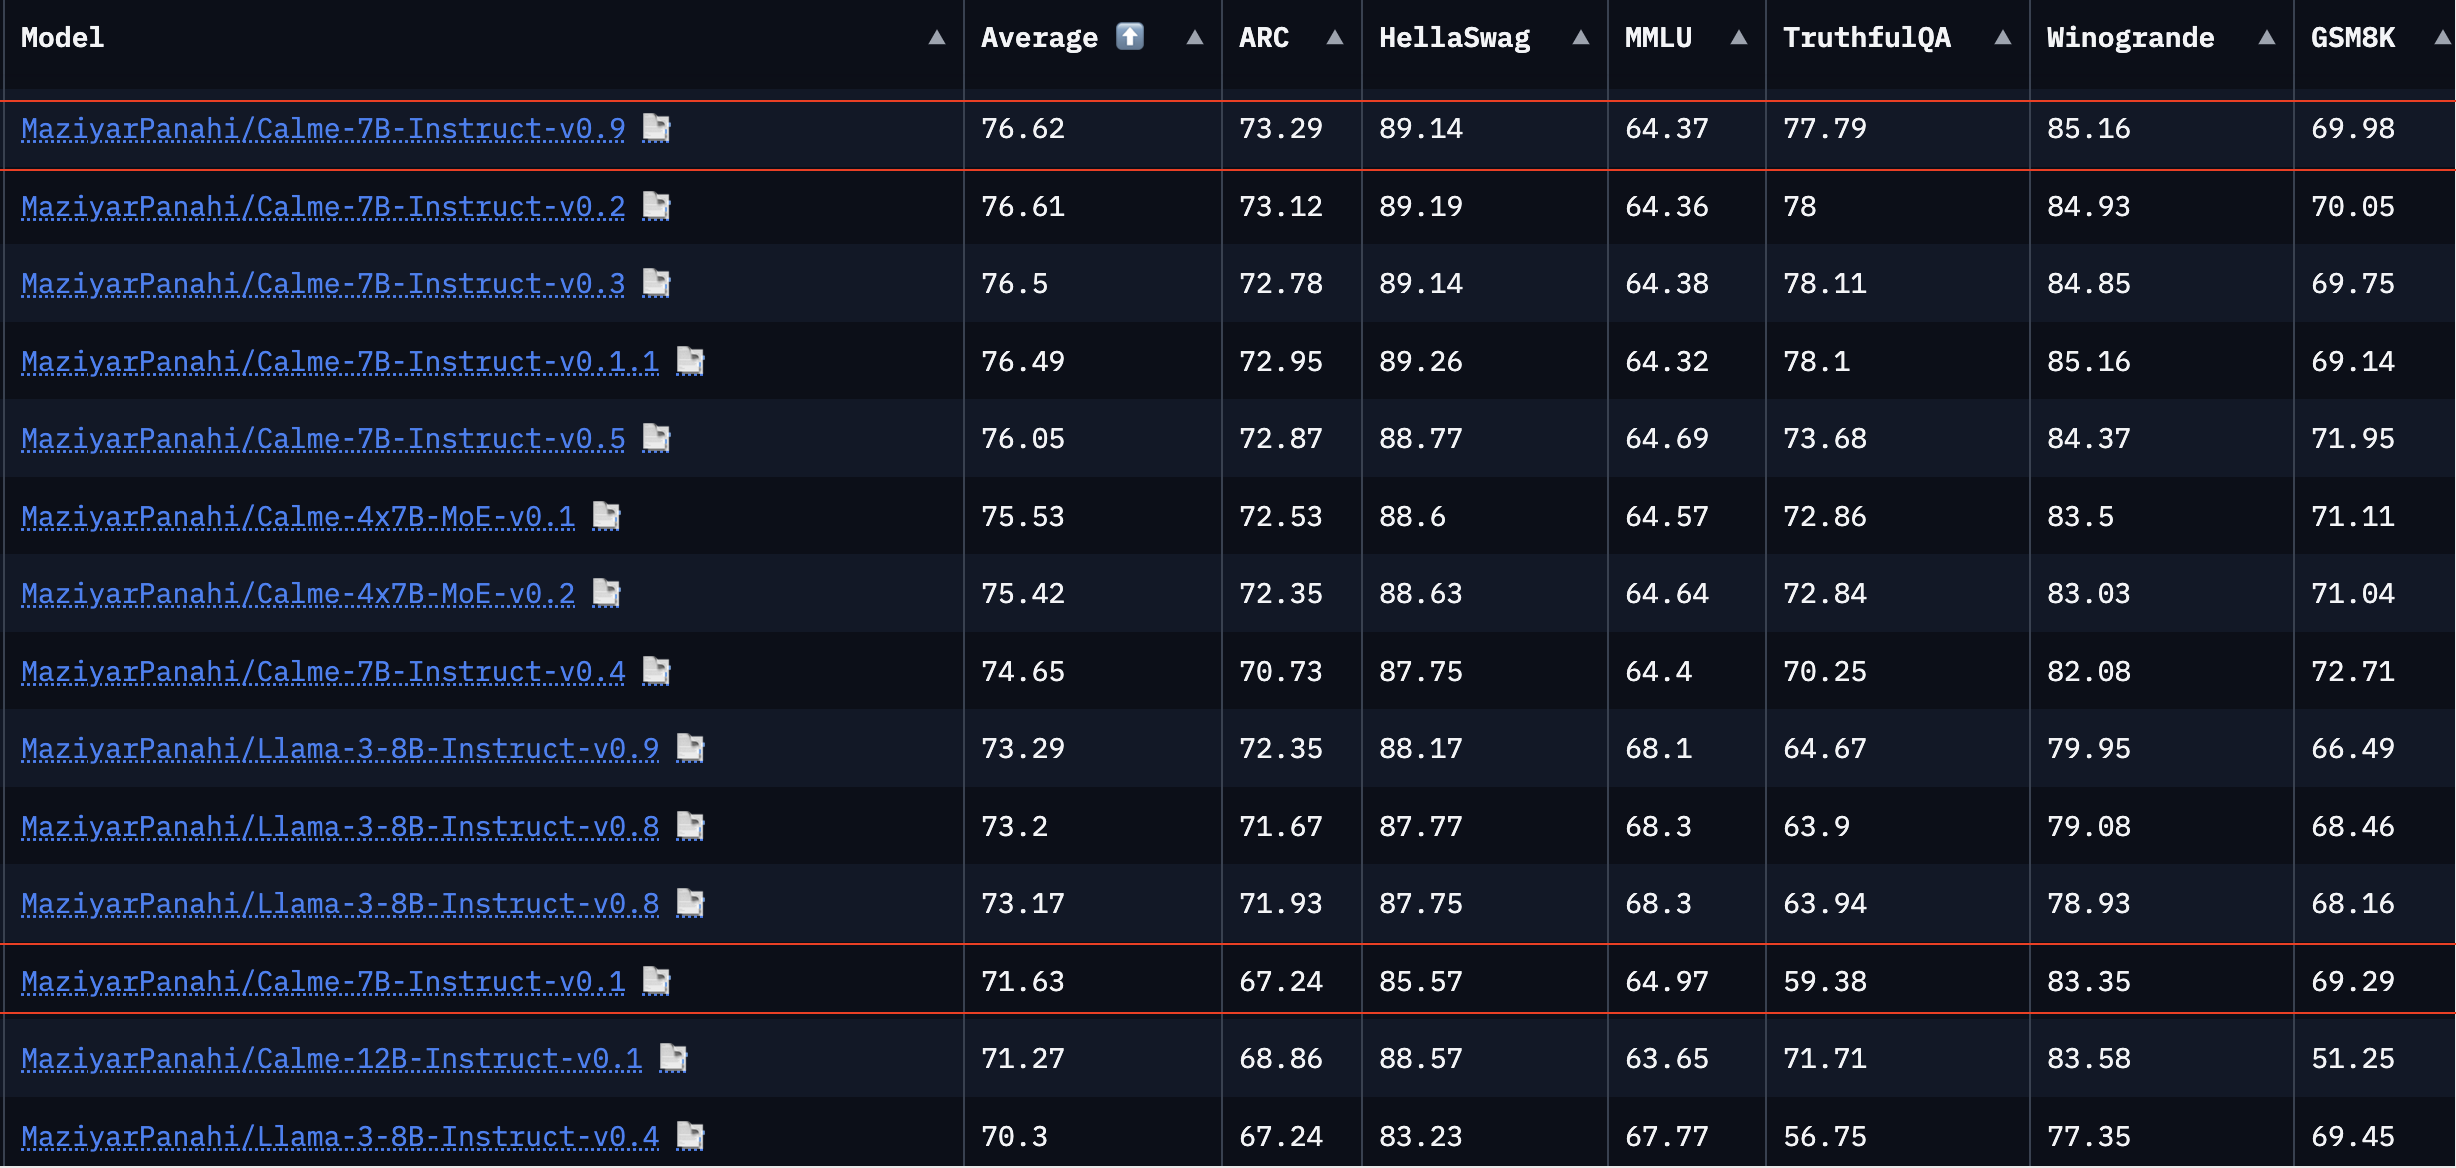Open the Calme-7B-Instruct-v0.5 model link
This screenshot has height=1168, width=2456.
click(323, 439)
